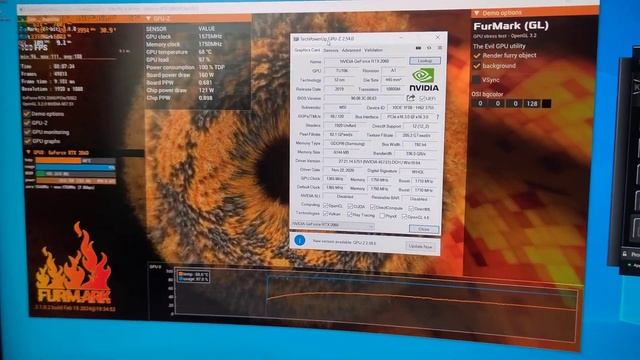Image resolution: width=640 pixels, height=360 pixels.
Task: Open the GPU selection dropdown in GPU-Z
Action: click(x=333, y=224)
